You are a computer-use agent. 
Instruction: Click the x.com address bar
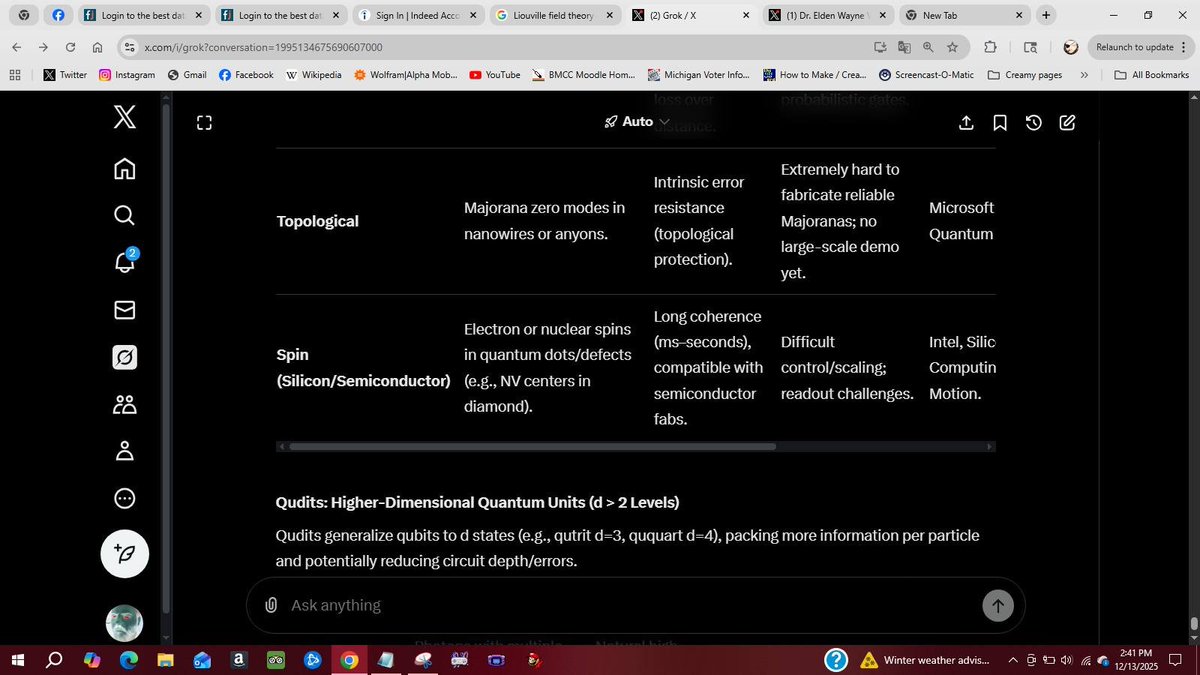pyautogui.click(x=500, y=47)
